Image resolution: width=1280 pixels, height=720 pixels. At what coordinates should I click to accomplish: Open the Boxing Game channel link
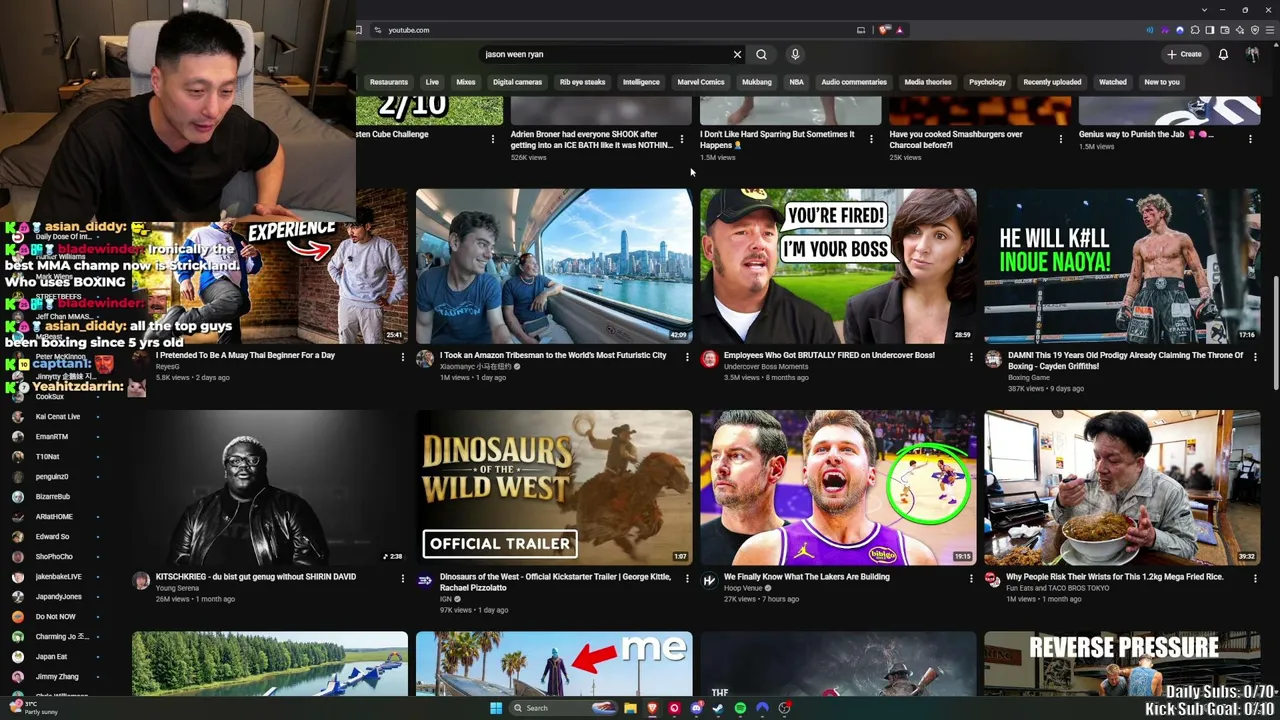pyautogui.click(x=1028, y=378)
